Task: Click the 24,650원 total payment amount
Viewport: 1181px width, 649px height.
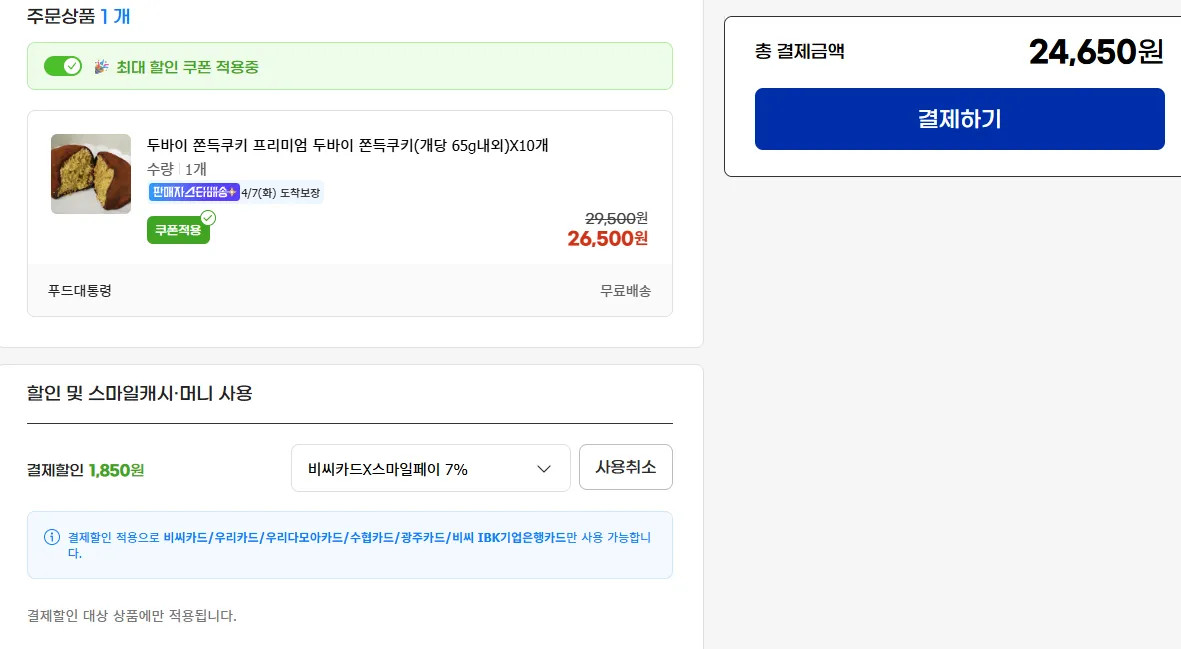Action: point(1096,51)
